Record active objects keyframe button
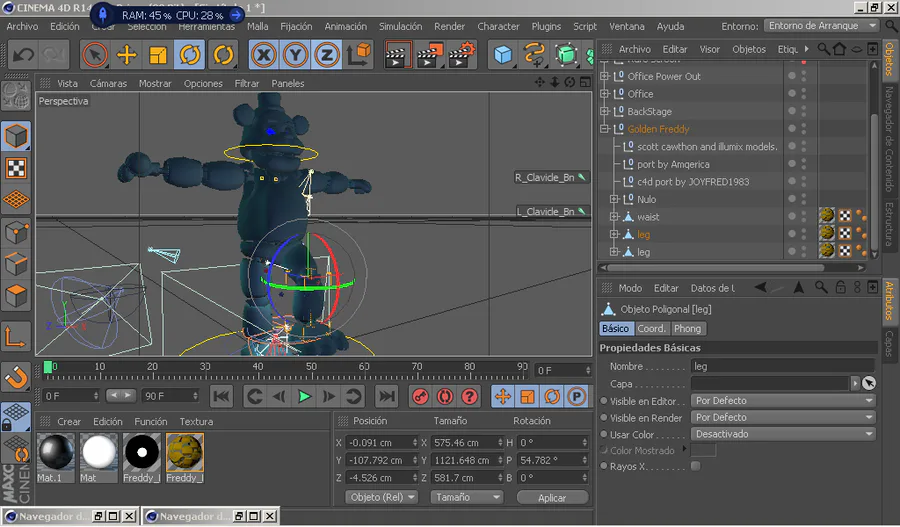 click(420, 396)
